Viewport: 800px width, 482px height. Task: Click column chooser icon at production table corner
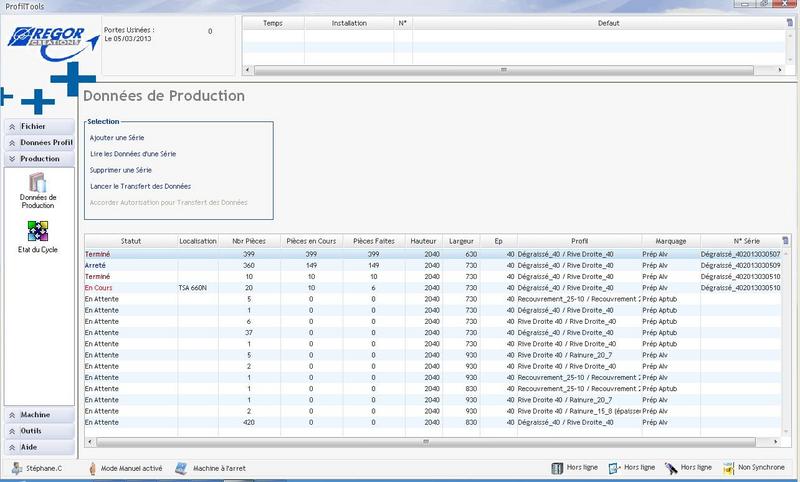(783, 240)
